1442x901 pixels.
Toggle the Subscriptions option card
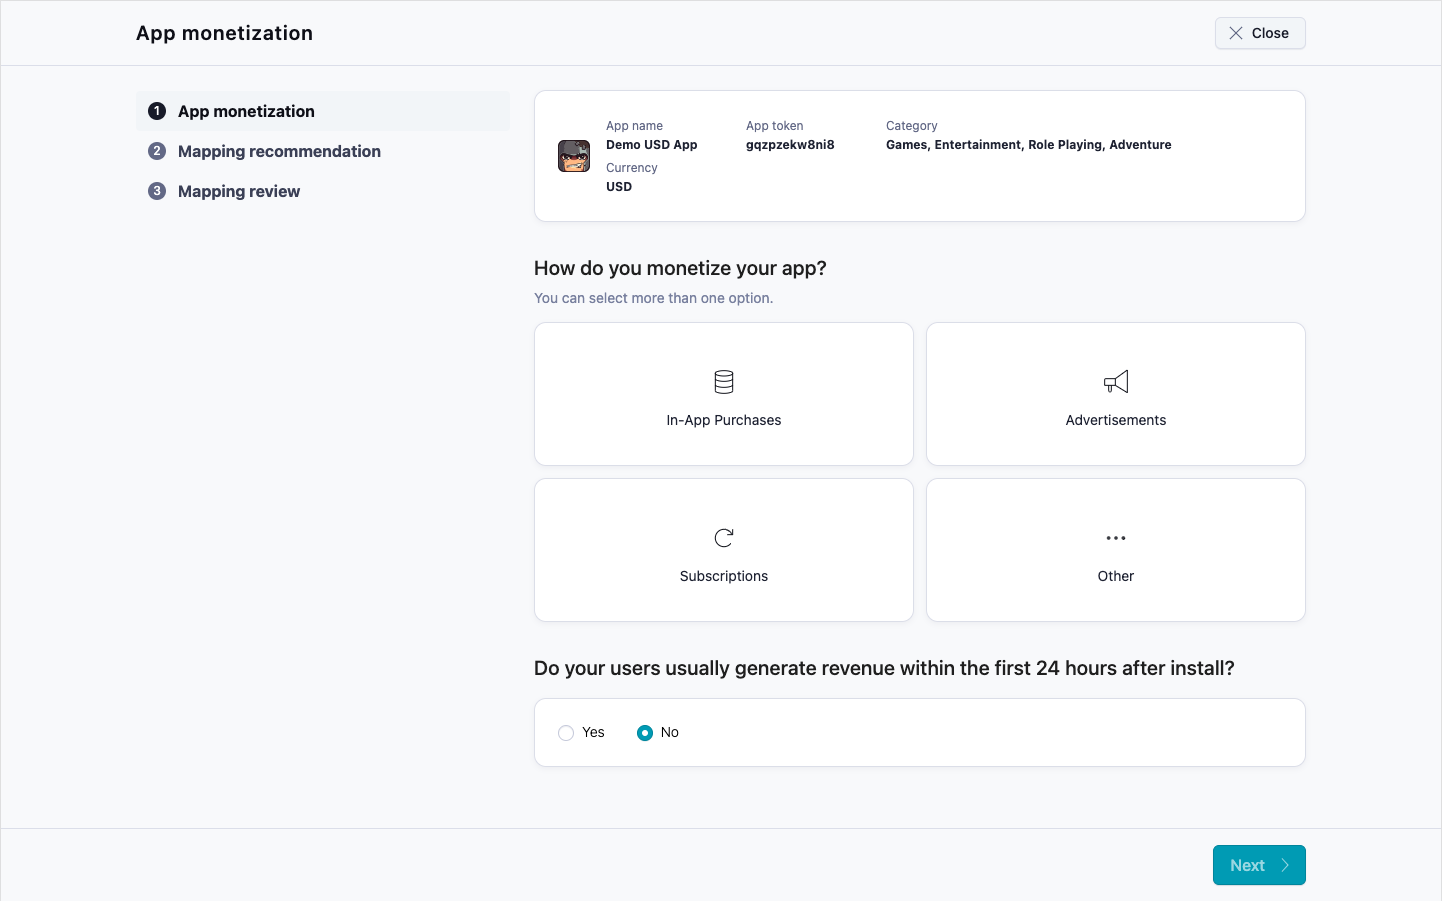tap(723, 550)
